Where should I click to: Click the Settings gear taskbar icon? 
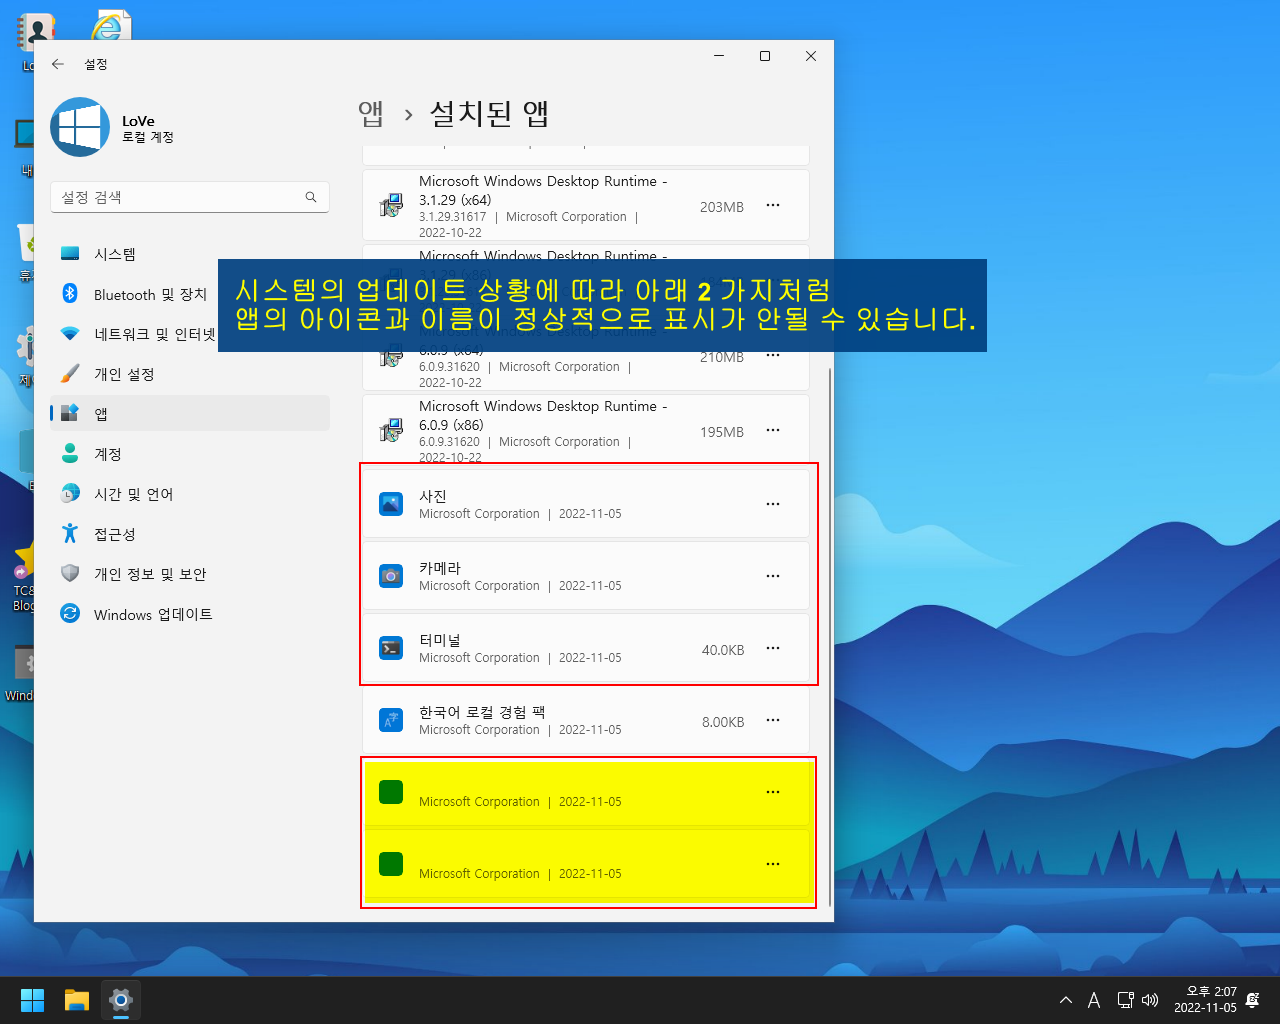click(x=121, y=1000)
